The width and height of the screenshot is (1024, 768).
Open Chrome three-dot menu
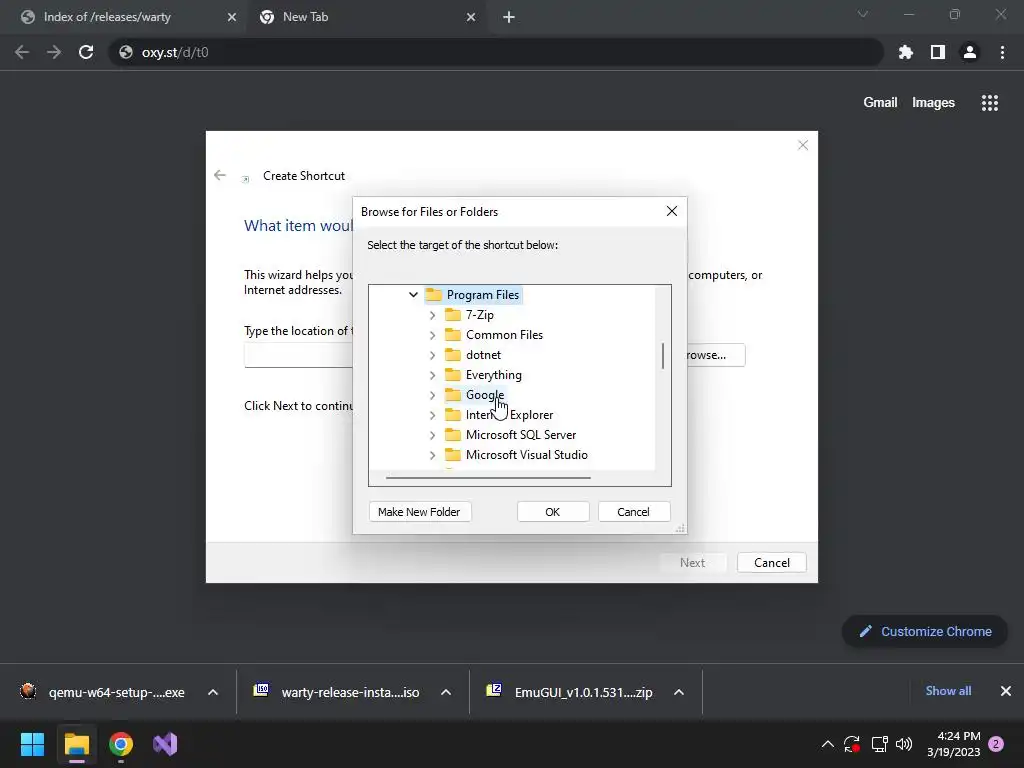pyautogui.click(x=1002, y=52)
